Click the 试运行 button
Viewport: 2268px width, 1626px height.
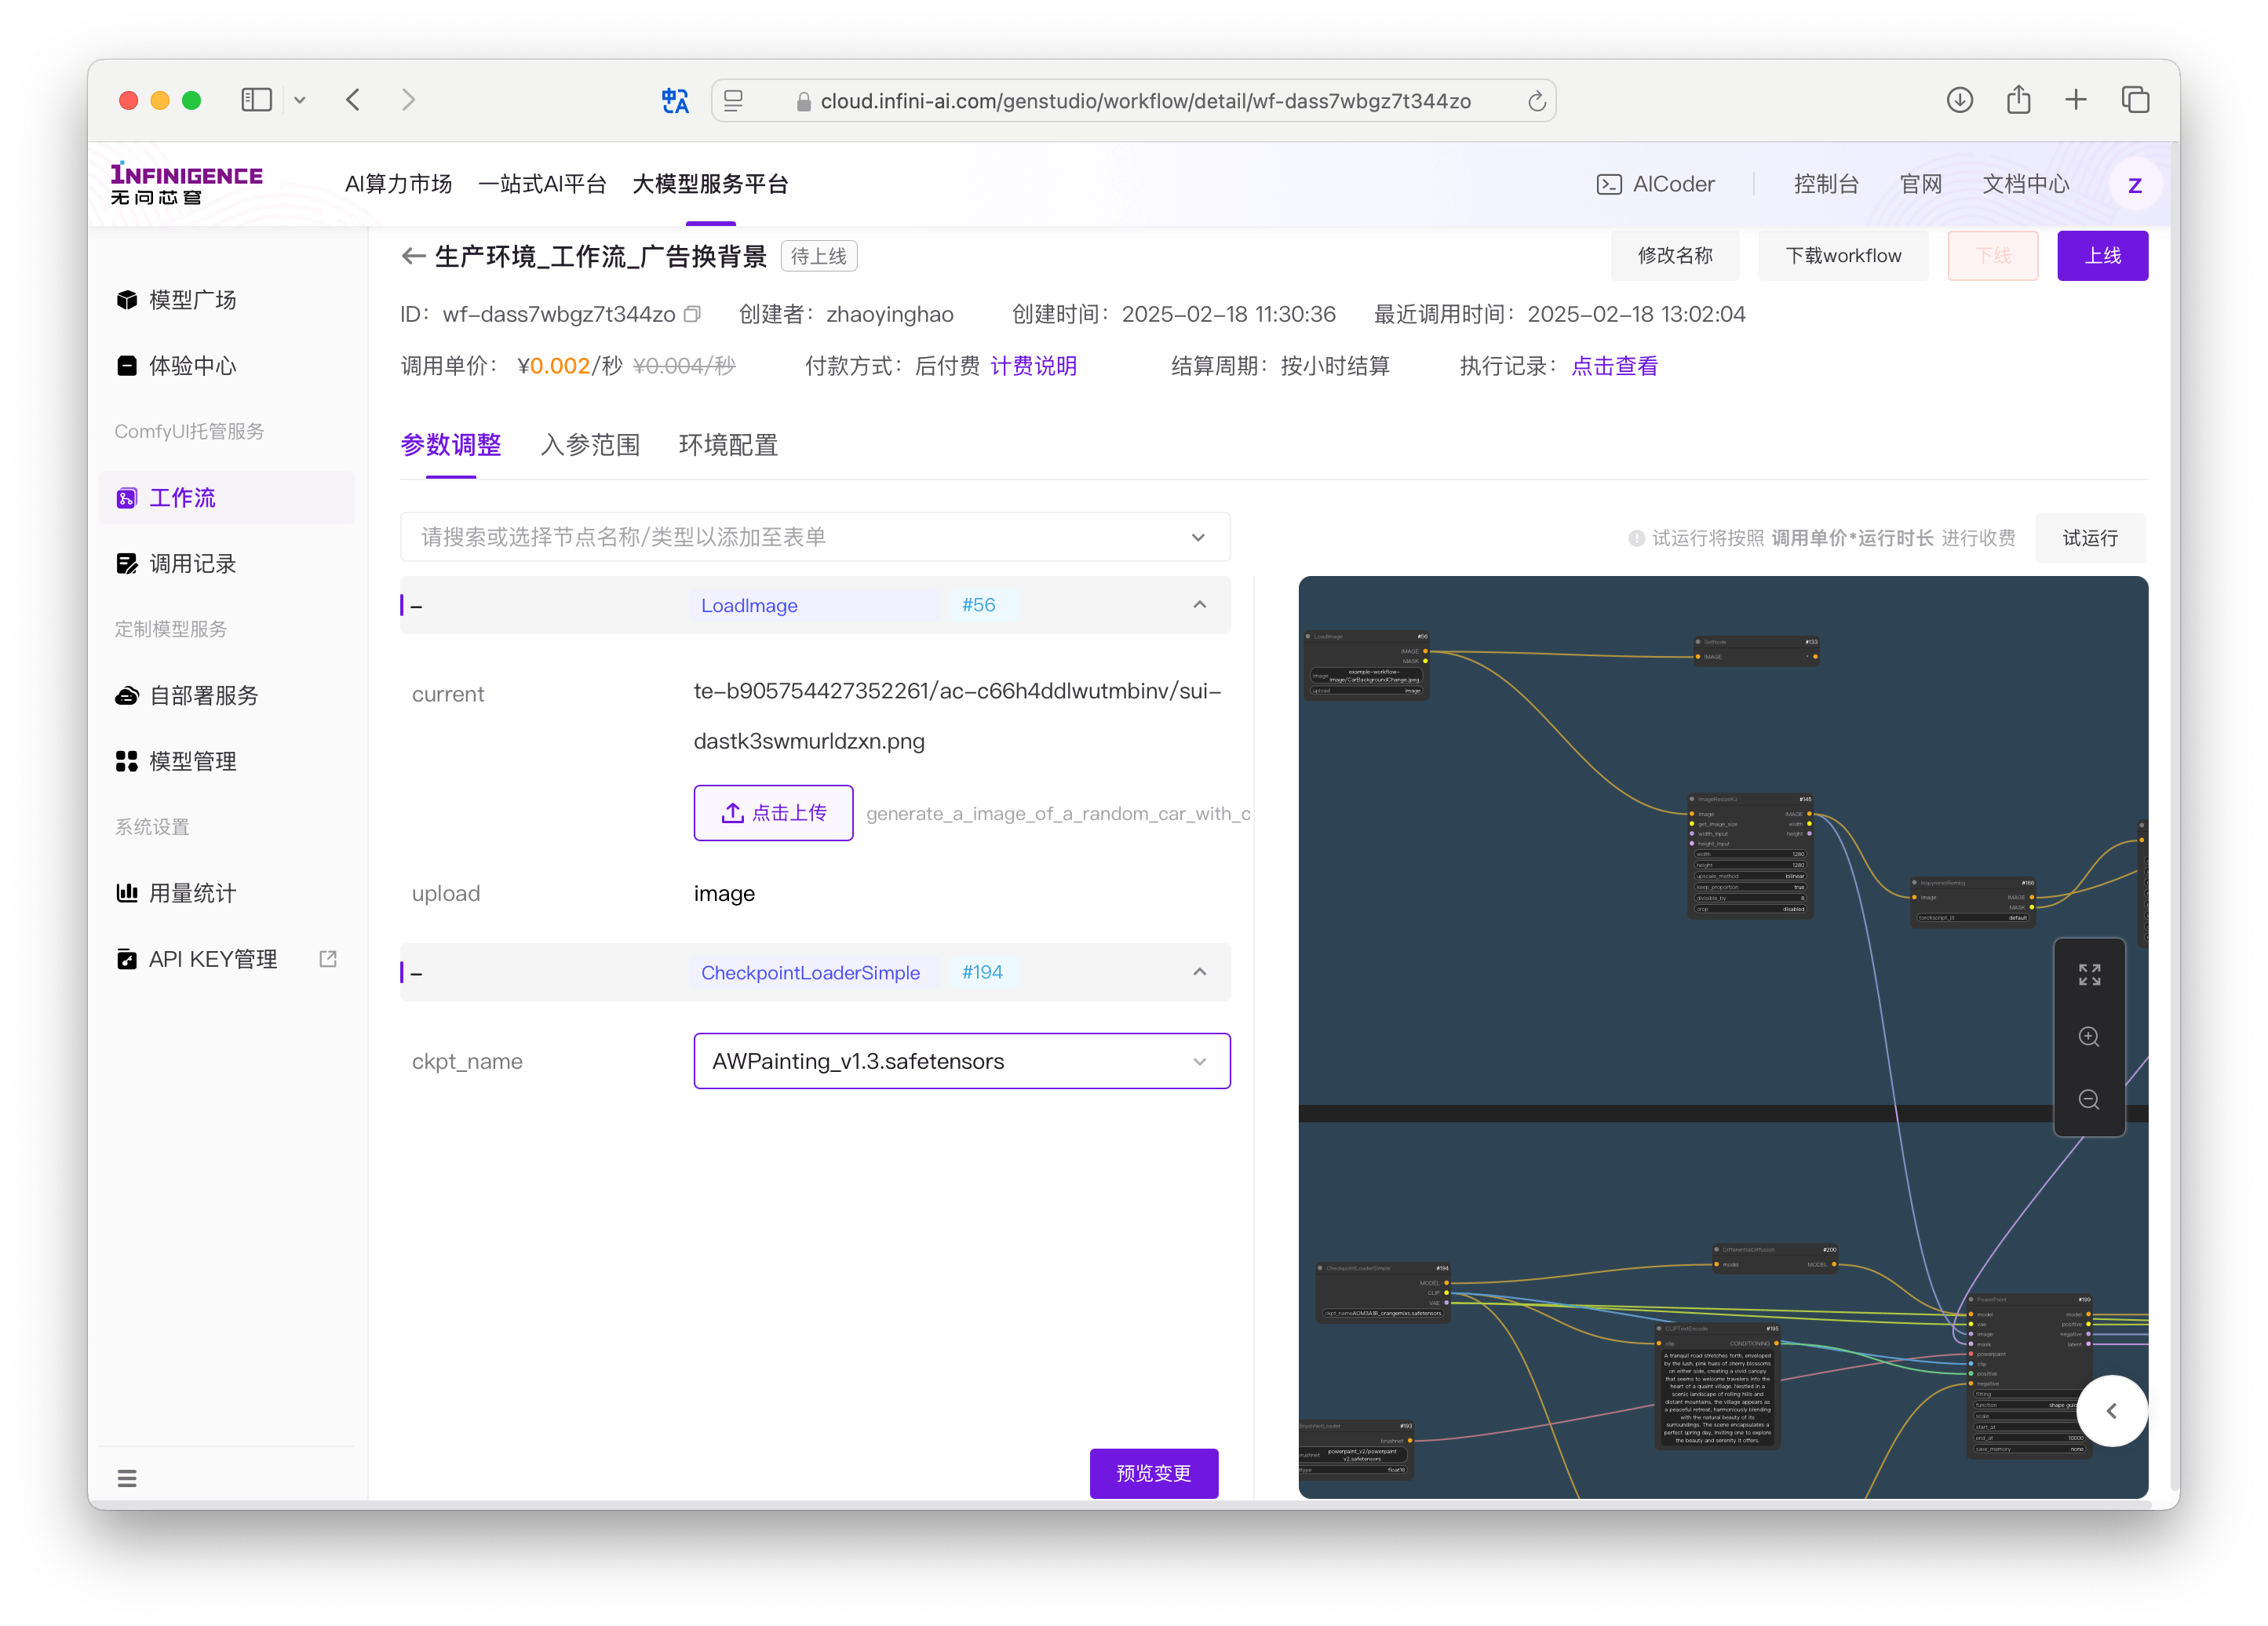tap(2089, 538)
